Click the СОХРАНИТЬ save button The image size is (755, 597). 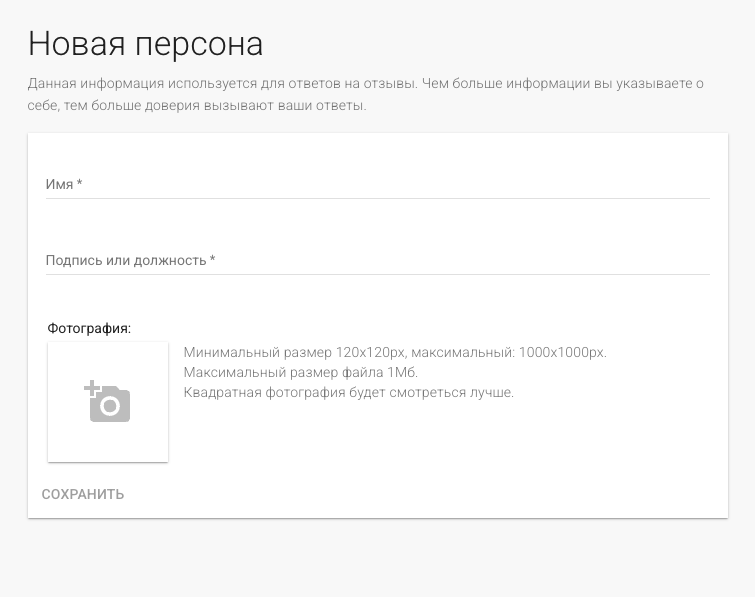pyautogui.click(x=83, y=494)
